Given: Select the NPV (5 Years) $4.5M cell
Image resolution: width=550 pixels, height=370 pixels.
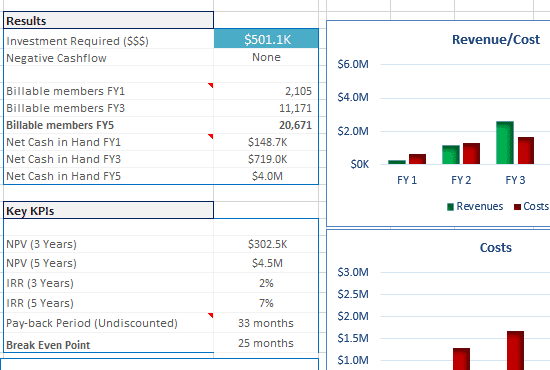Looking at the screenshot, I should click(266, 263).
